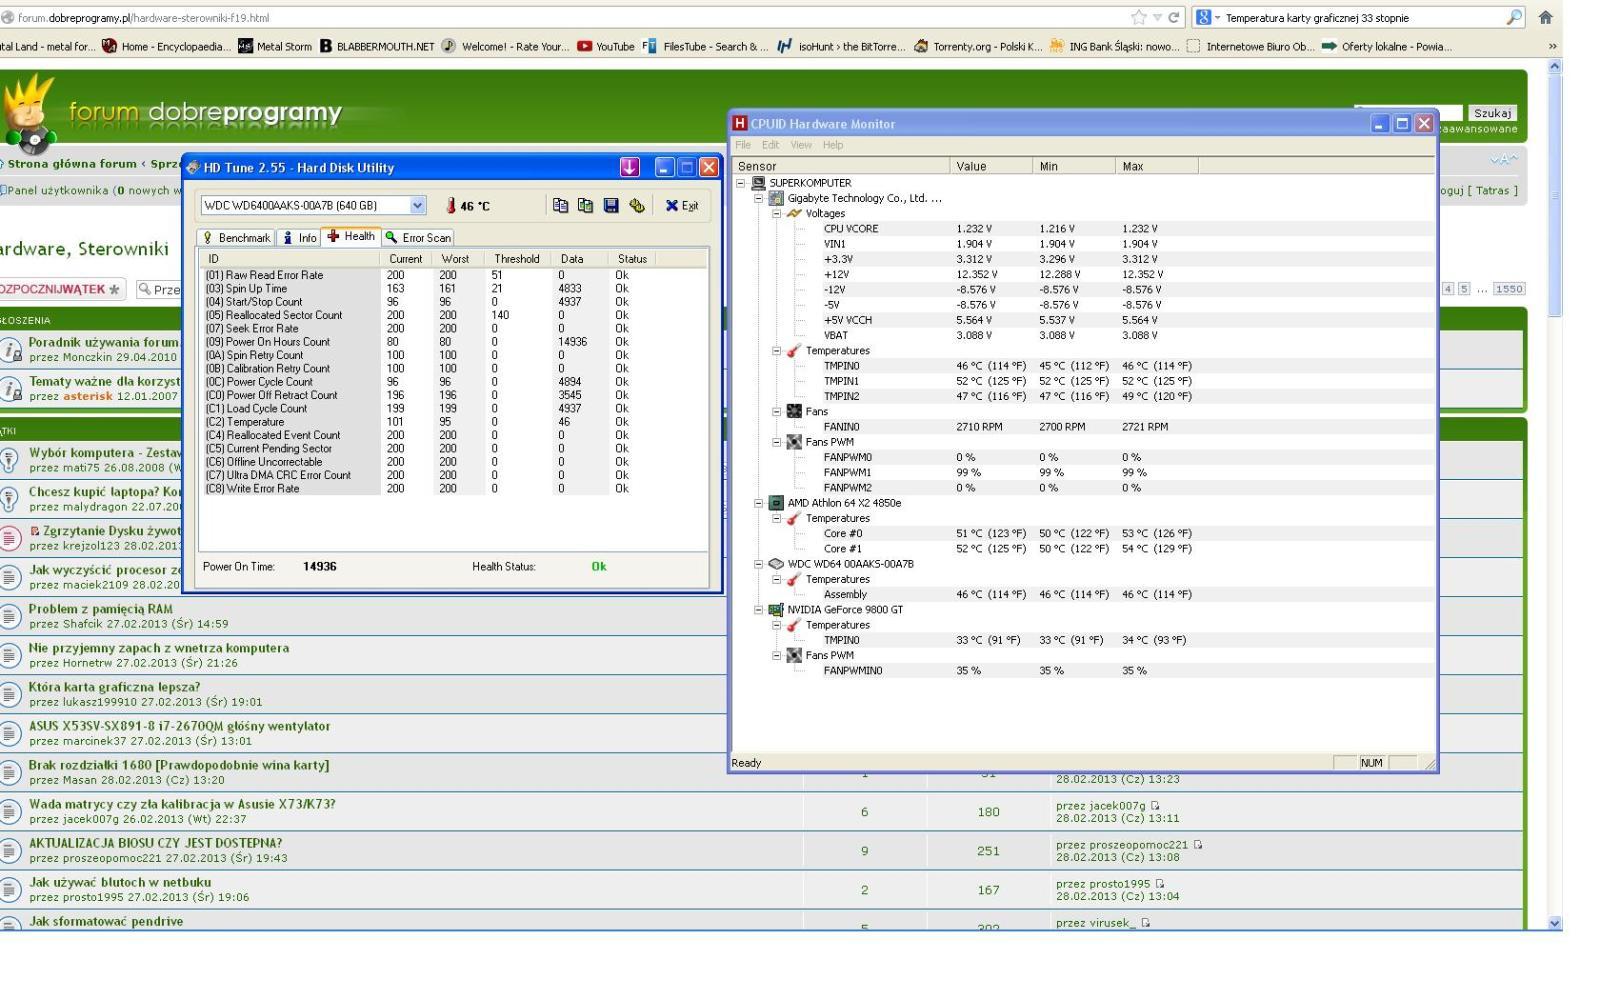The width and height of the screenshot is (1600, 1000).
Task: Click the bookmark star icon in address bar
Action: [x=1138, y=17]
